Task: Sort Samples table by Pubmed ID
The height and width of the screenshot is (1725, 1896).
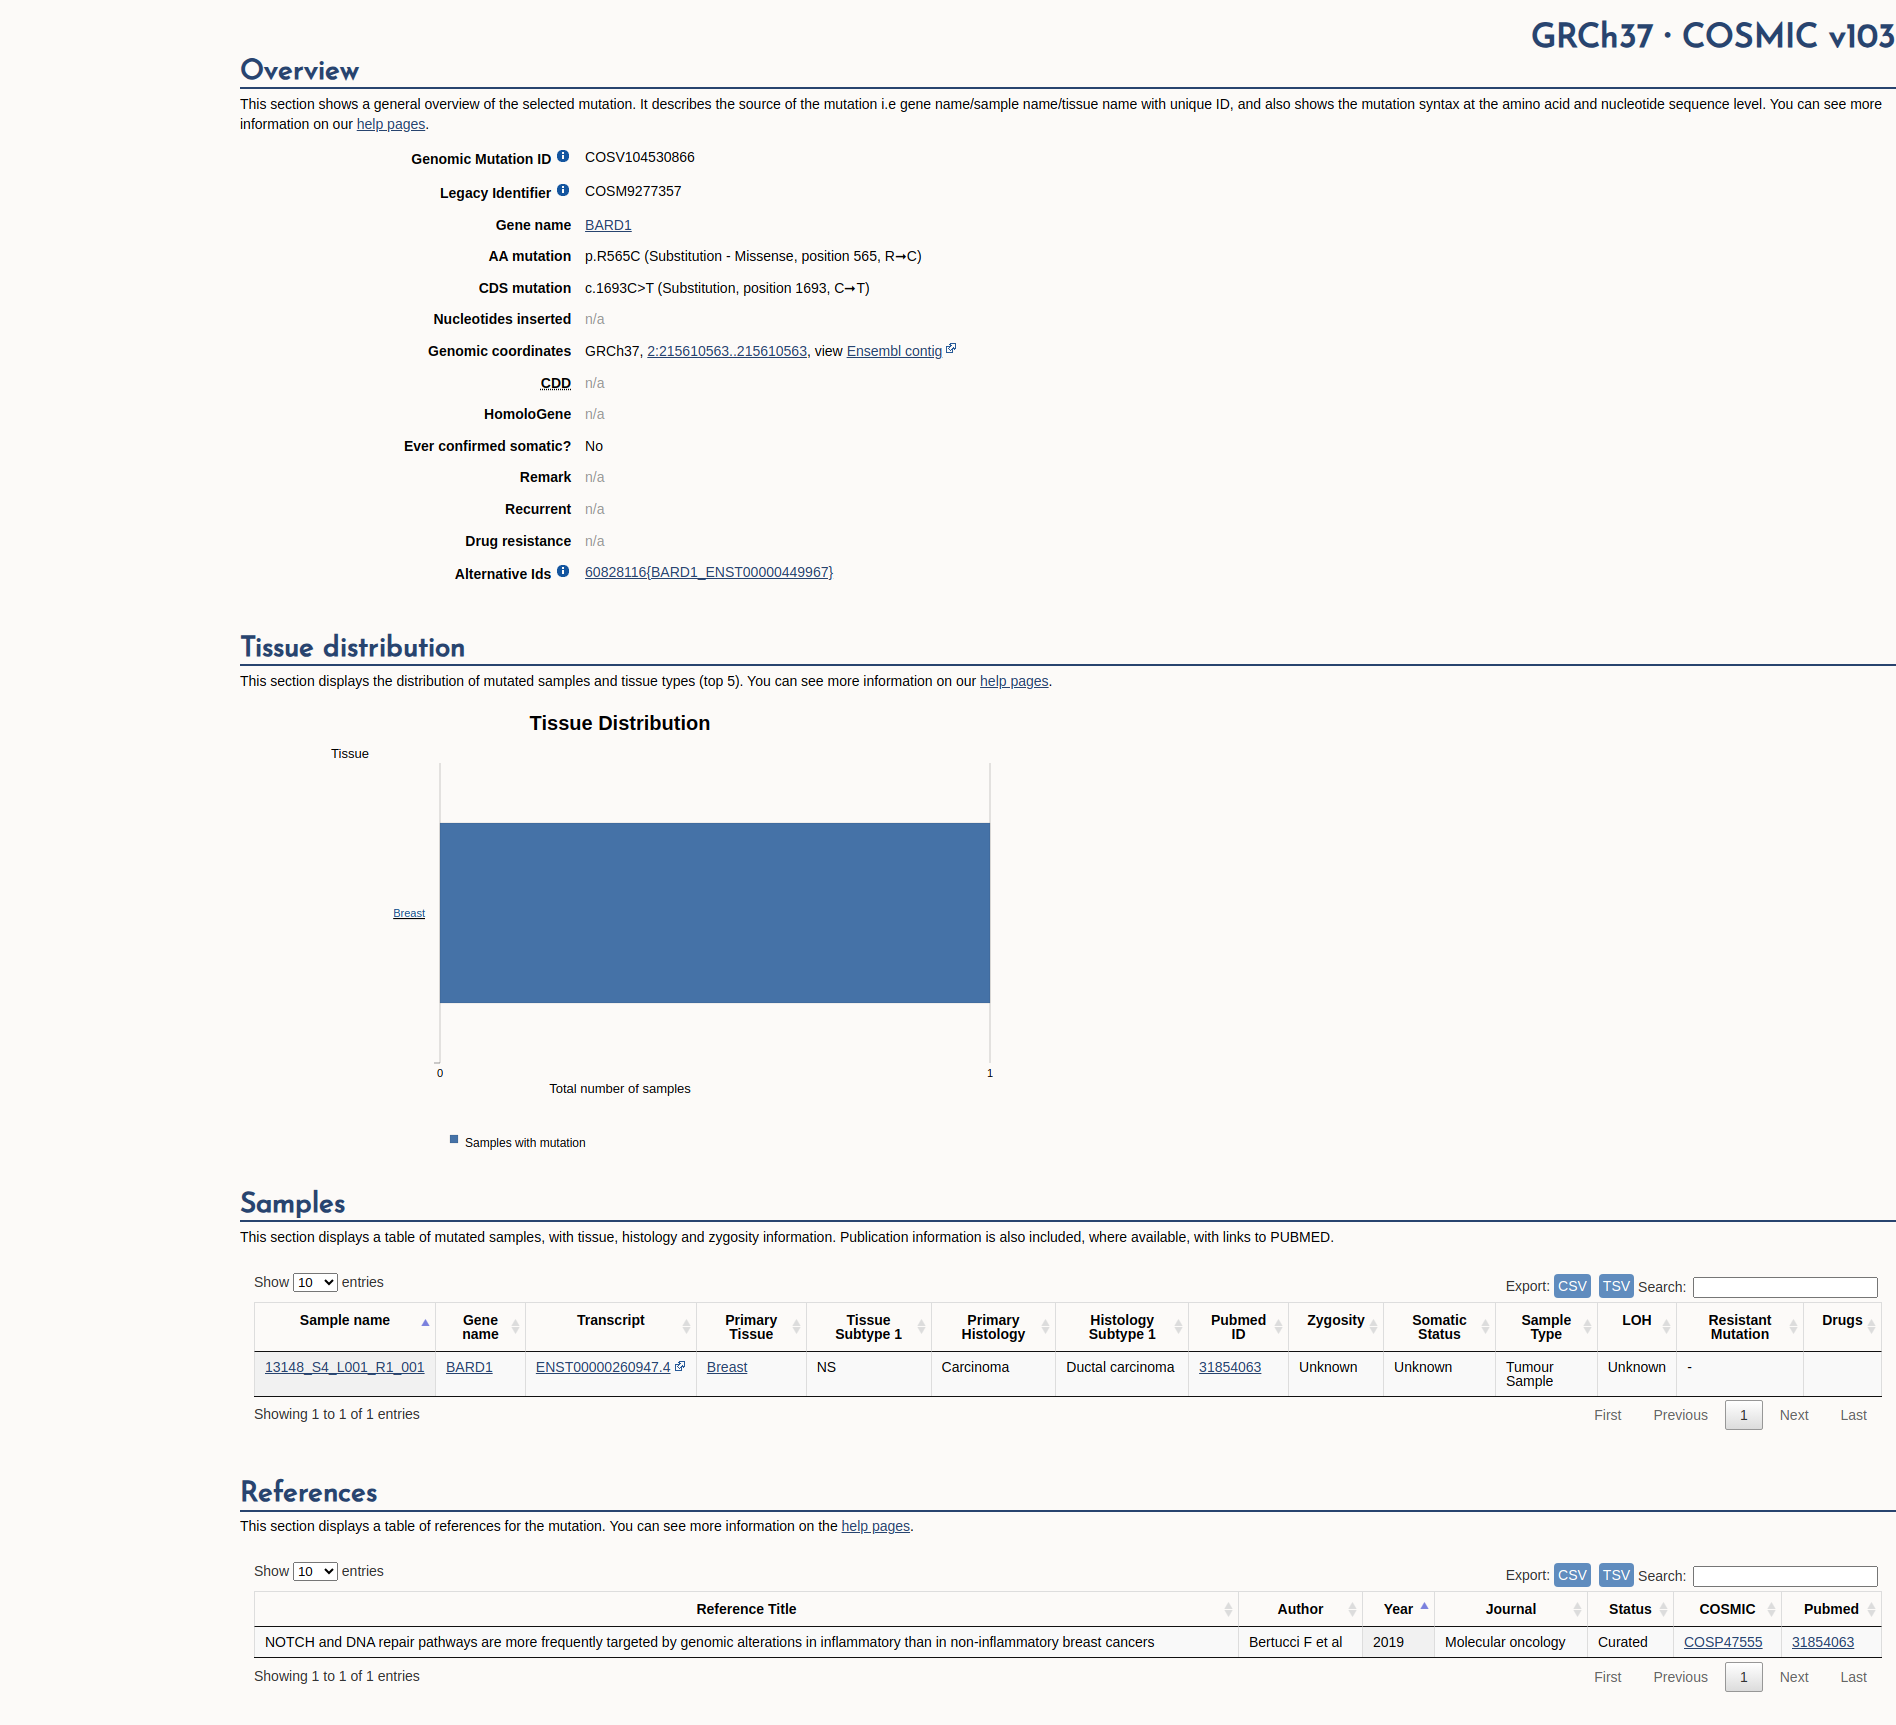Action: pyautogui.click(x=1238, y=1327)
